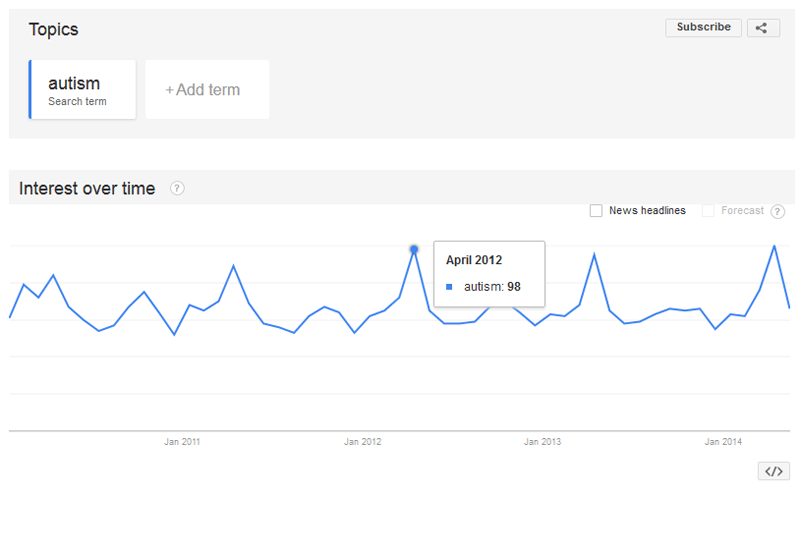Click the Subscribe button
The image size is (800, 553).
pyautogui.click(x=703, y=28)
